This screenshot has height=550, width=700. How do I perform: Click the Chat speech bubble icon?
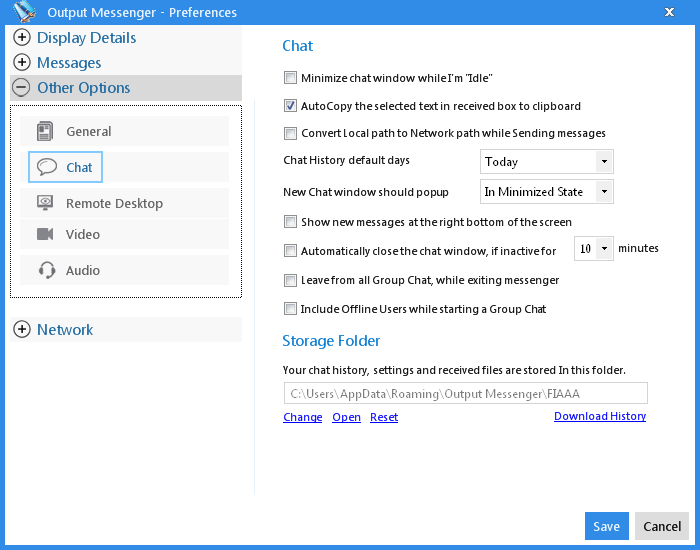46,167
